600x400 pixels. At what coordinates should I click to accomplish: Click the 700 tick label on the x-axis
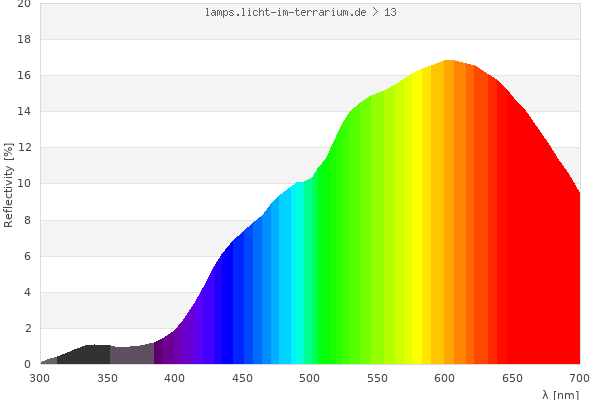coord(579,378)
